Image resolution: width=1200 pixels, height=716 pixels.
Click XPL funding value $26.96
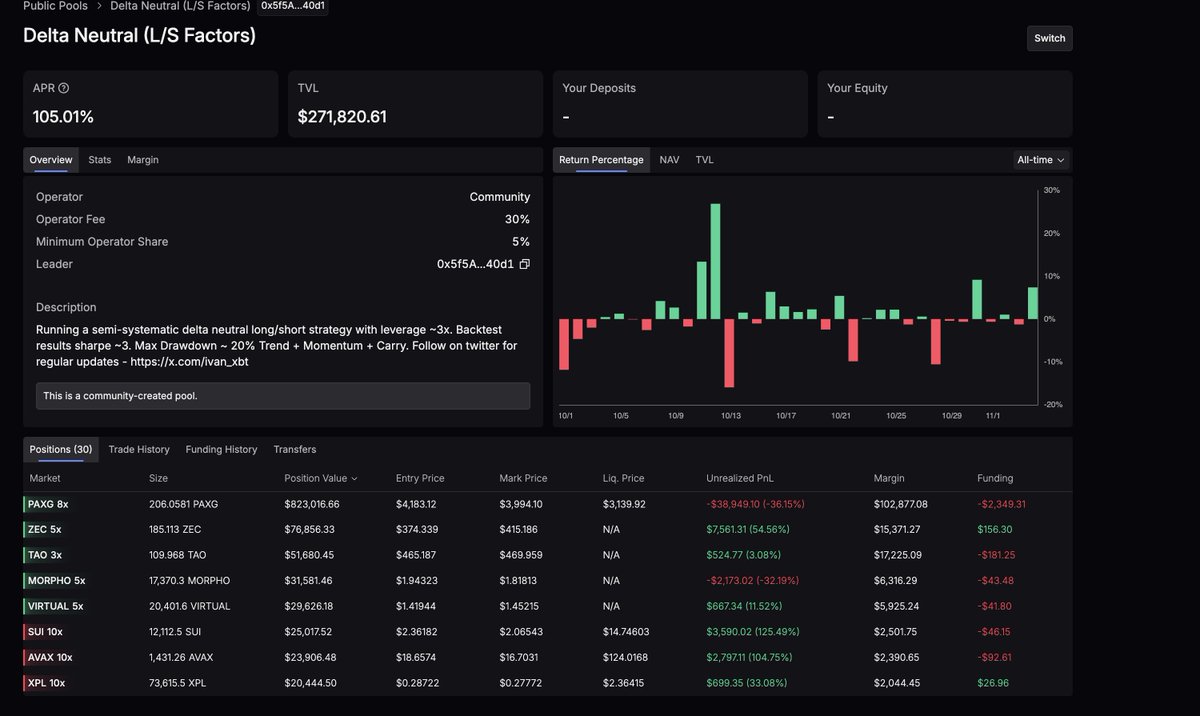click(x=993, y=683)
